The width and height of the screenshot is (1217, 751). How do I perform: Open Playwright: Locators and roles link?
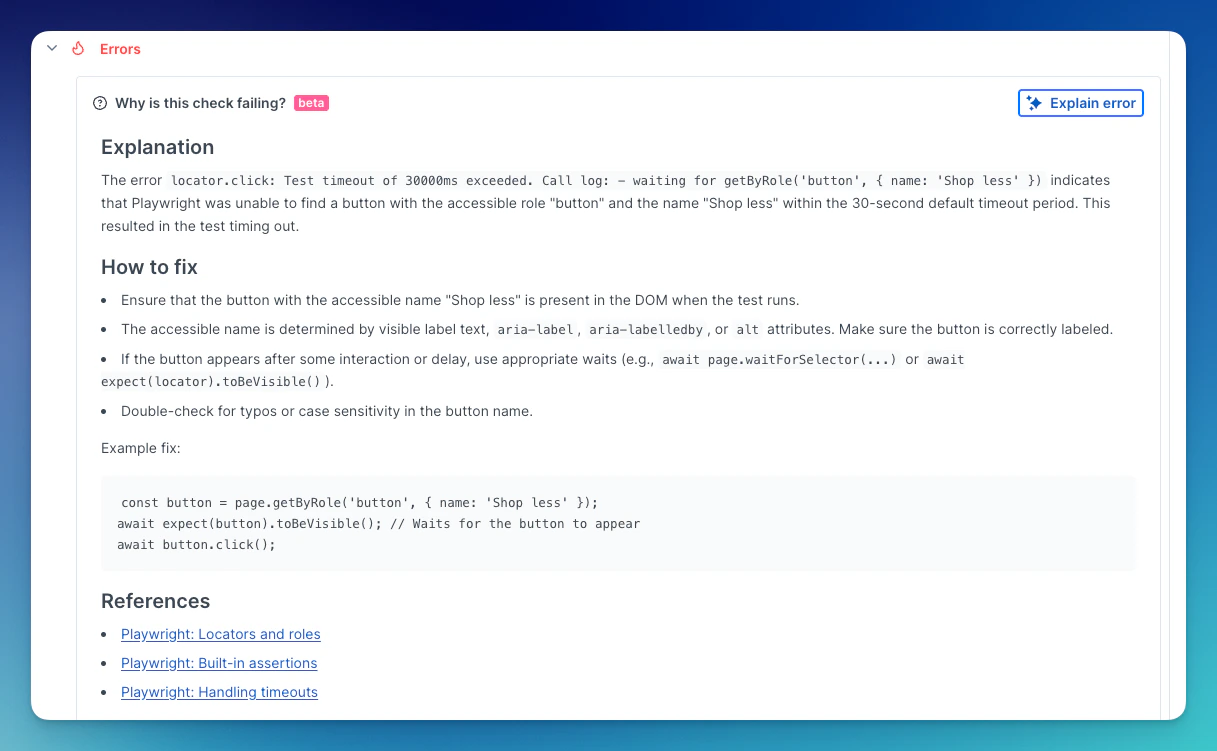pyautogui.click(x=221, y=634)
